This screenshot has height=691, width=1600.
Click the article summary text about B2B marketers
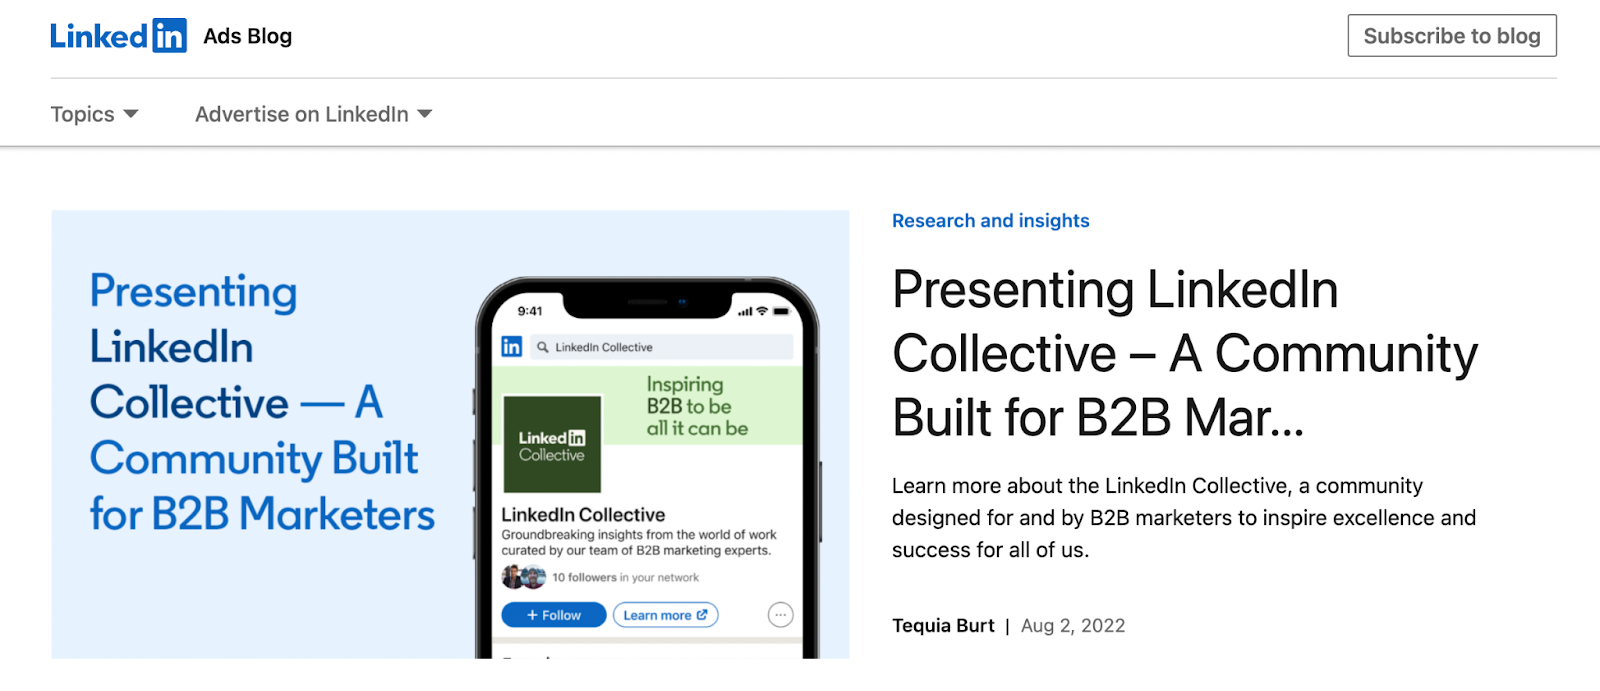[x=1184, y=518]
